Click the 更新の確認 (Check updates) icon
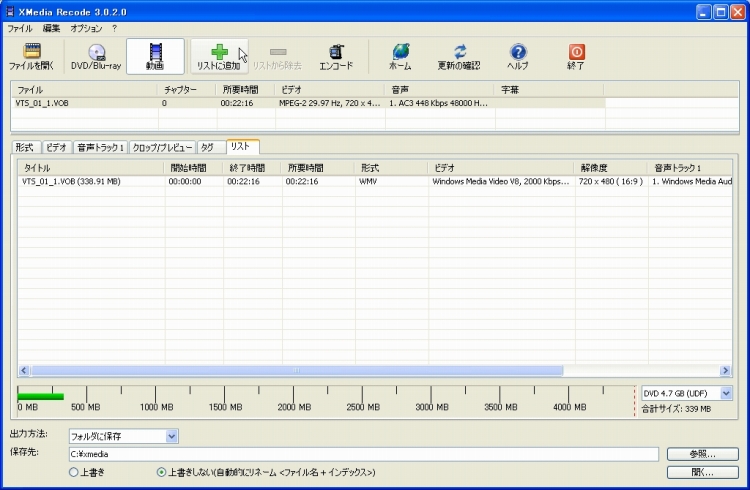The image size is (750, 490). (459, 56)
